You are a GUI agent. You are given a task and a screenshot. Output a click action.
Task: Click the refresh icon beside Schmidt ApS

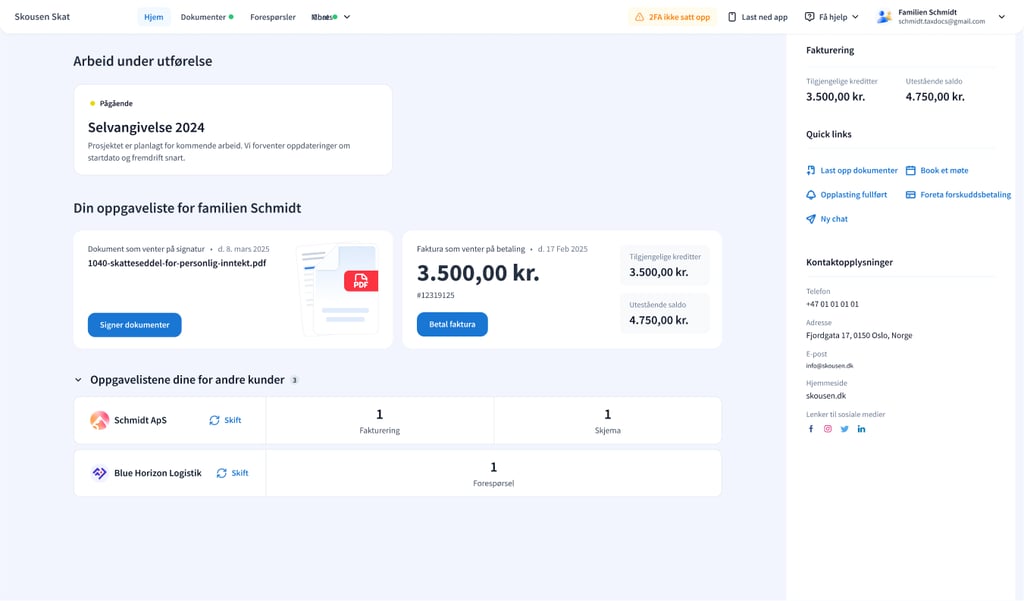[214, 420]
